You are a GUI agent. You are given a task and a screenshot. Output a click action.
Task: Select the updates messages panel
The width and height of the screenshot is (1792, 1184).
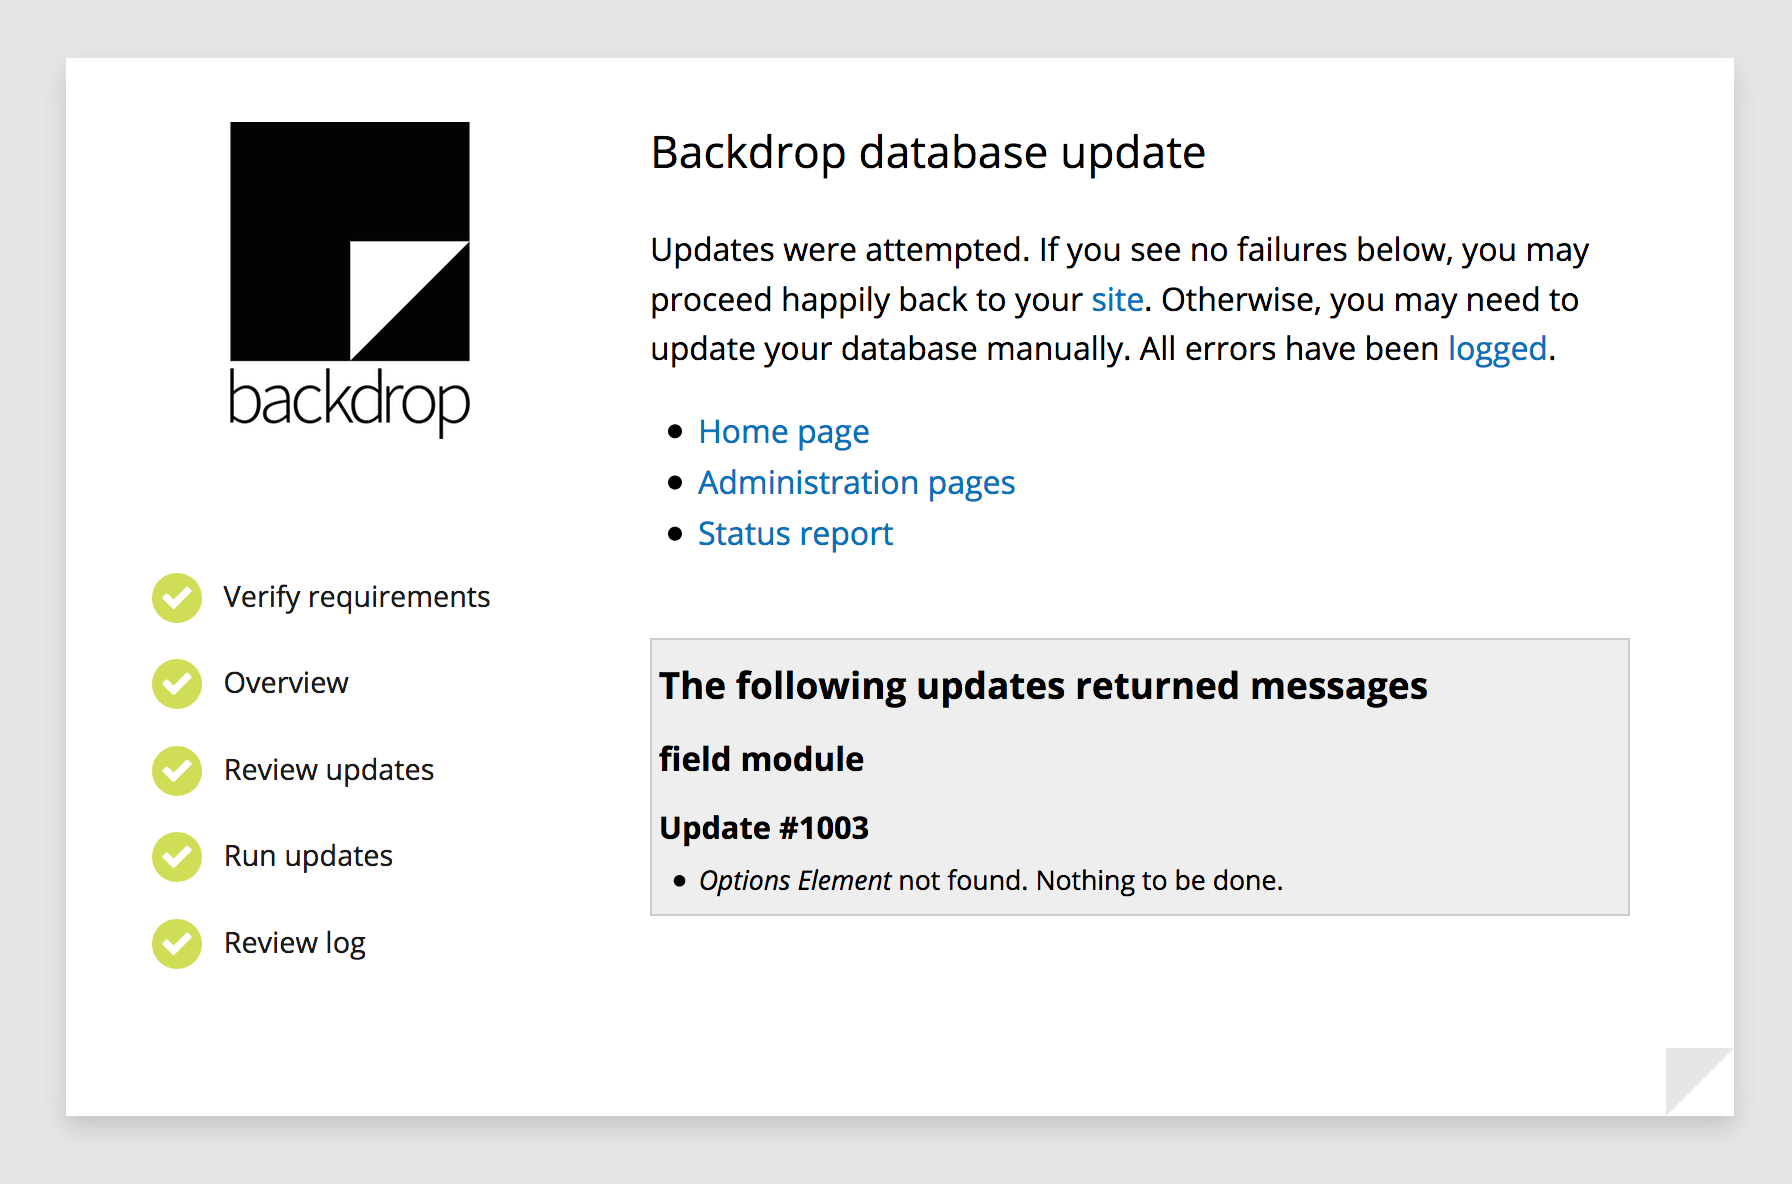pos(1139,777)
